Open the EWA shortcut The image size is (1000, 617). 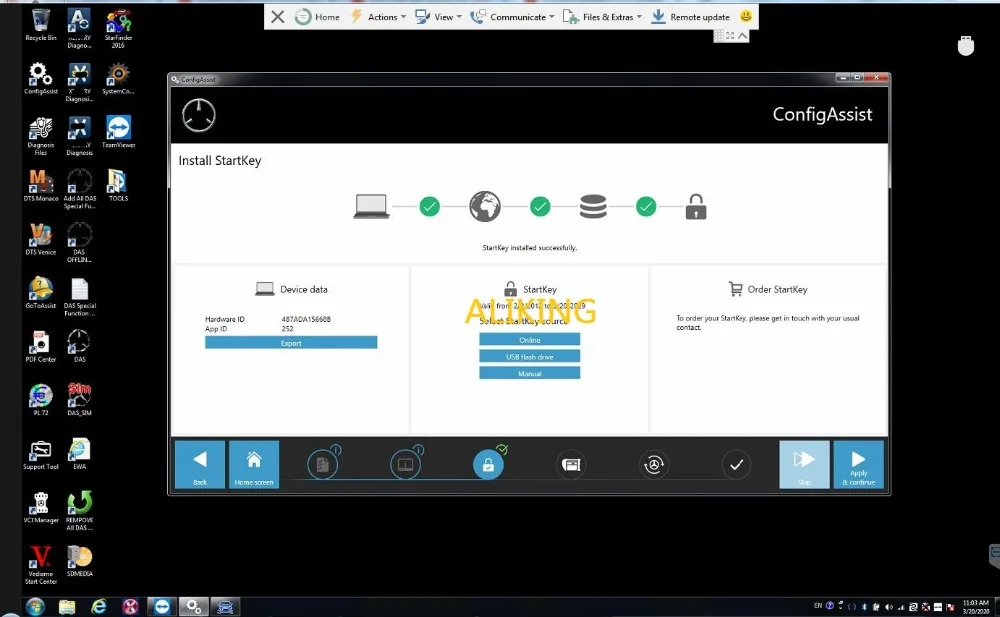point(80,454)
